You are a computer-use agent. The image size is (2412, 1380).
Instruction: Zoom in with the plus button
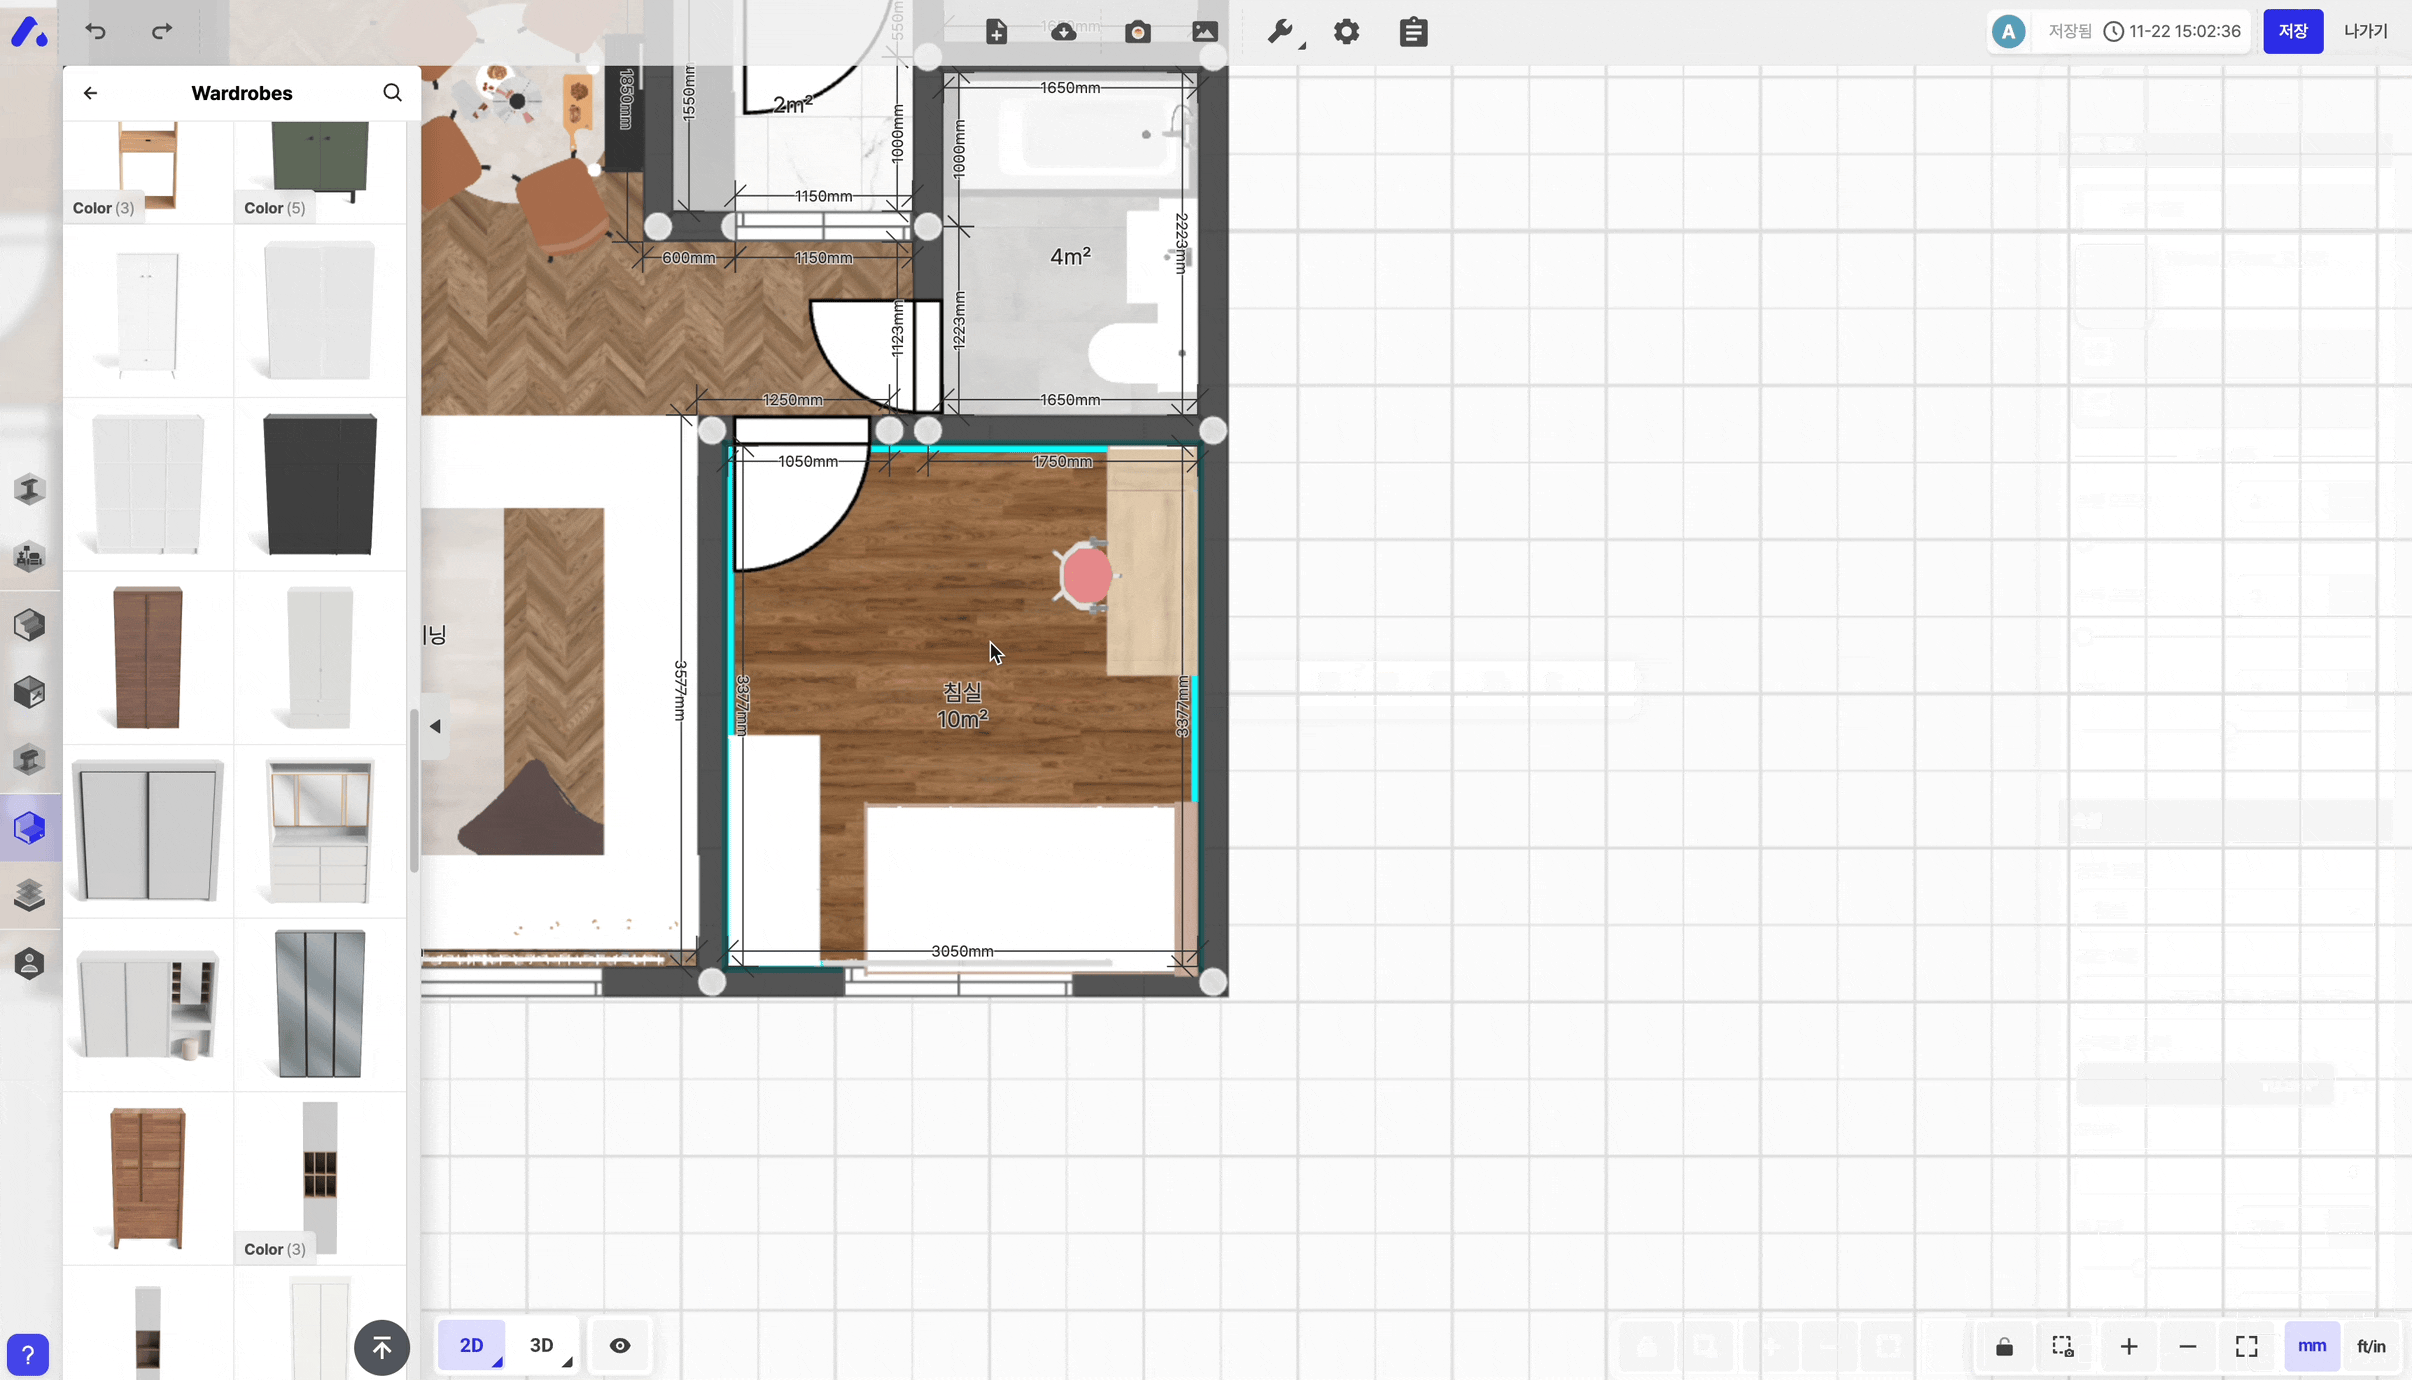pos(2129,1346)
